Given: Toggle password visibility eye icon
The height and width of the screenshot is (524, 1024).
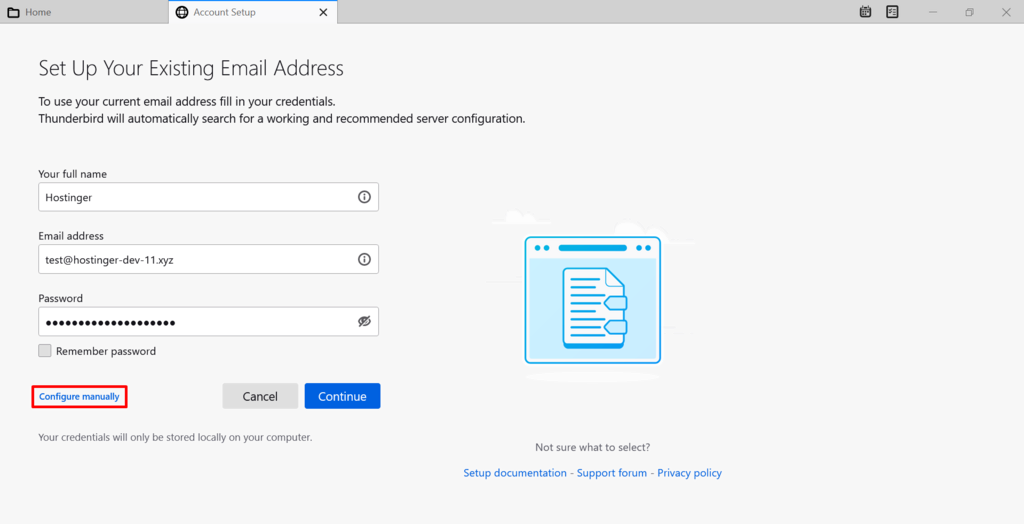Looking at the screenshot, I should tap(364, 321).
